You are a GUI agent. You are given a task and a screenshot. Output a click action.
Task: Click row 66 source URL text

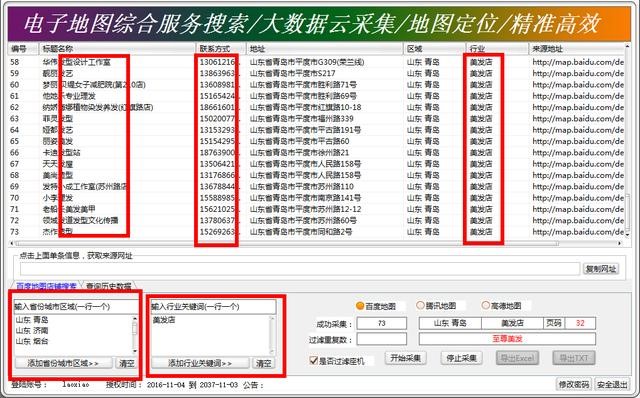click(578, 153)
